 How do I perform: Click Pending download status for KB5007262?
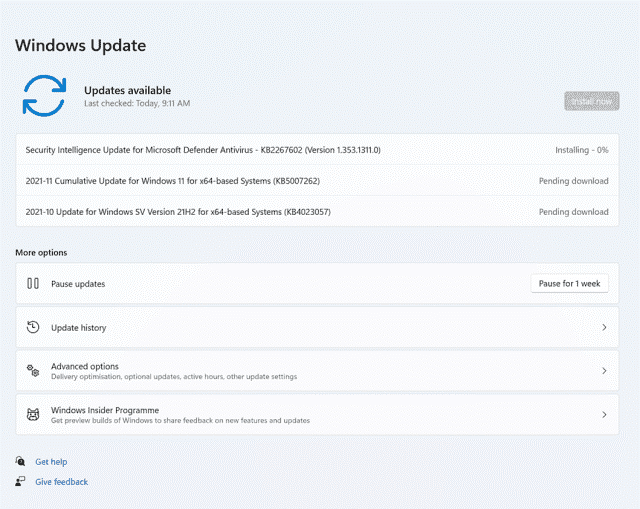point(573,181)
